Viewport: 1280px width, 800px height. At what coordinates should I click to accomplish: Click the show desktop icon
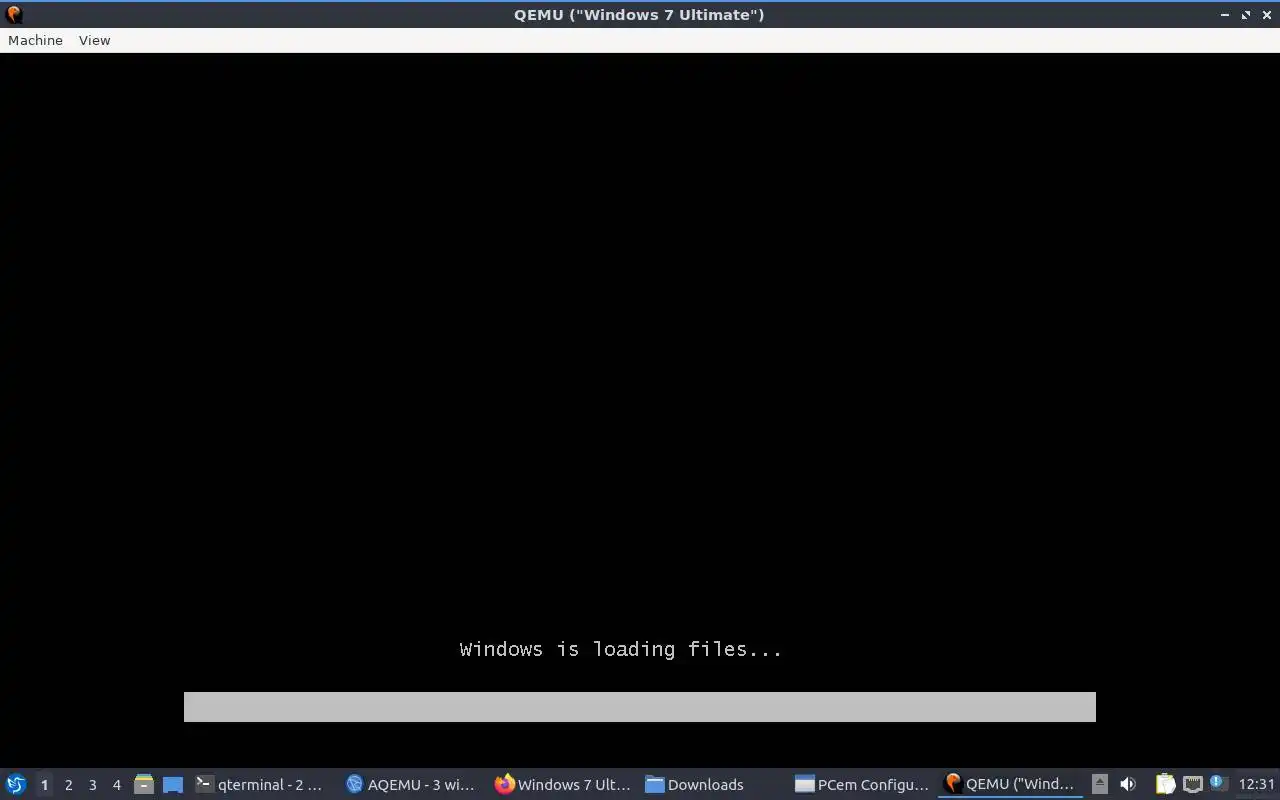click(x=173, y=784)
